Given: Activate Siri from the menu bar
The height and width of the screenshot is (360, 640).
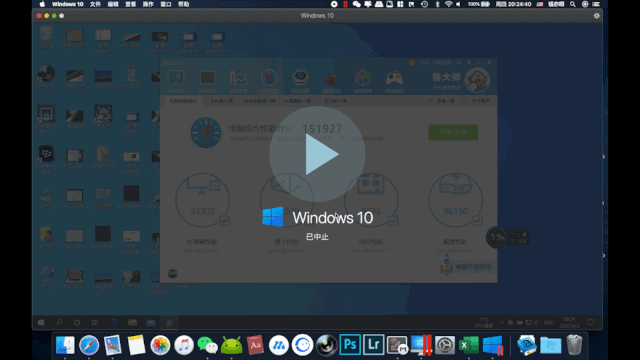Looking at the screenshot, I should click(x=585, y=4).
